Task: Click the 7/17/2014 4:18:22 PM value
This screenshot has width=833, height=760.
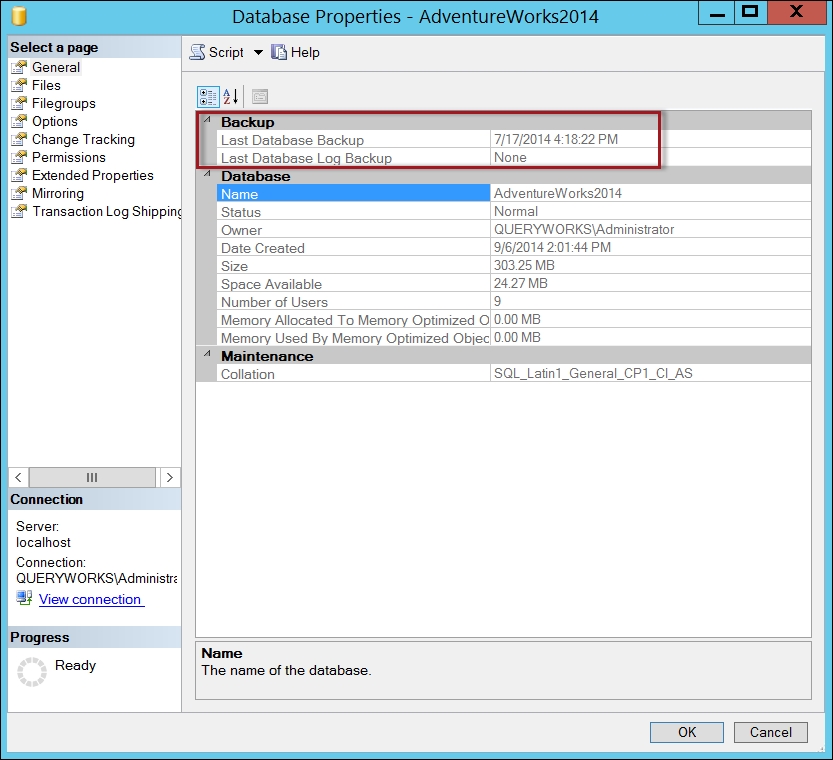Action: pos(556,139)
